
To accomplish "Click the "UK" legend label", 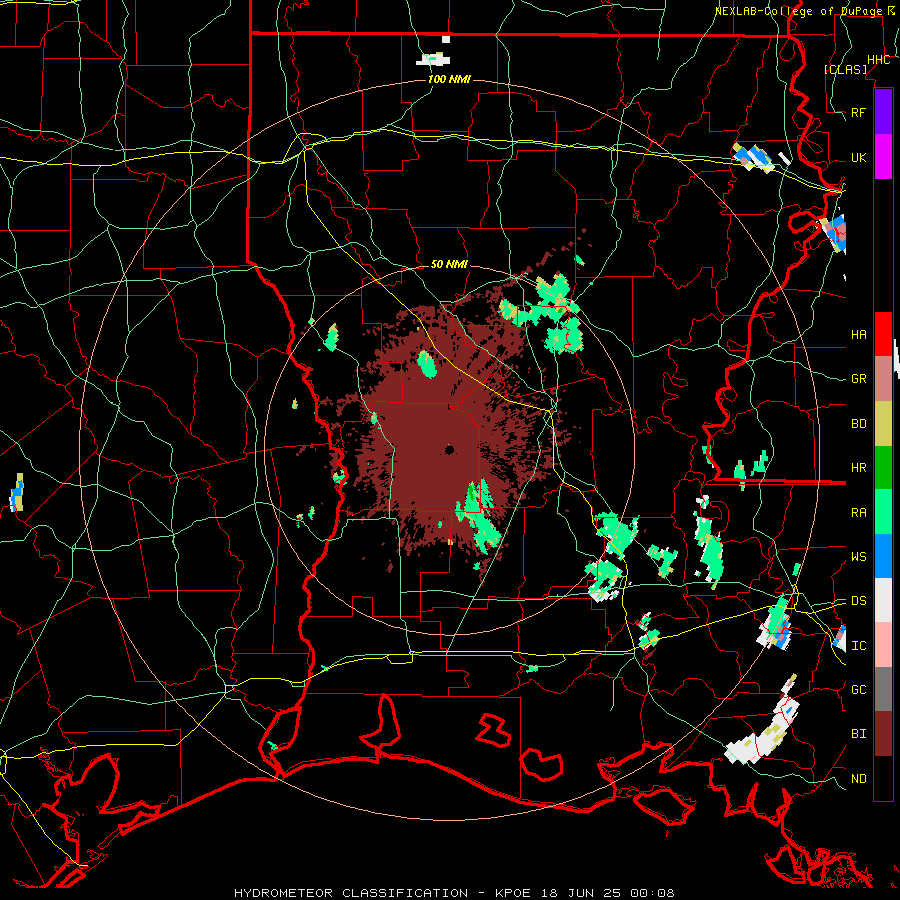I will [x=859, y=157].
